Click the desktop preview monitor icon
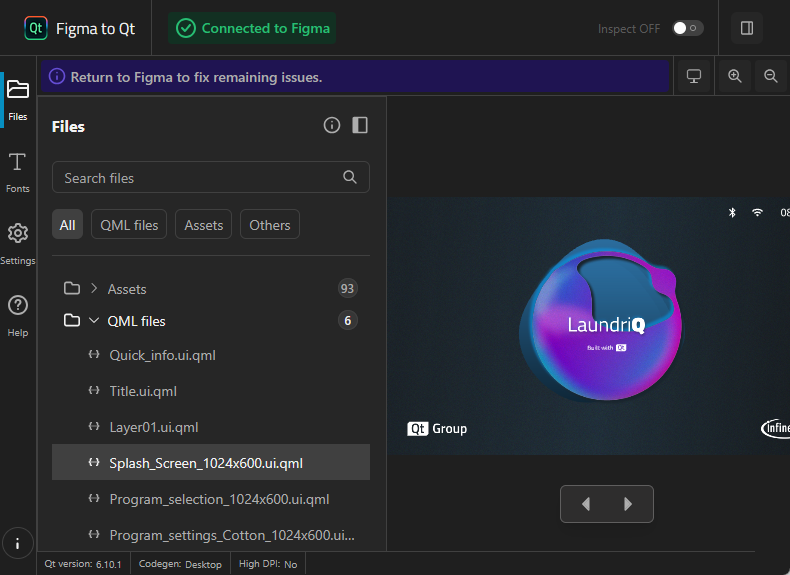The width and height of the screenshot is (790, 575). click(x=694, y=77)
